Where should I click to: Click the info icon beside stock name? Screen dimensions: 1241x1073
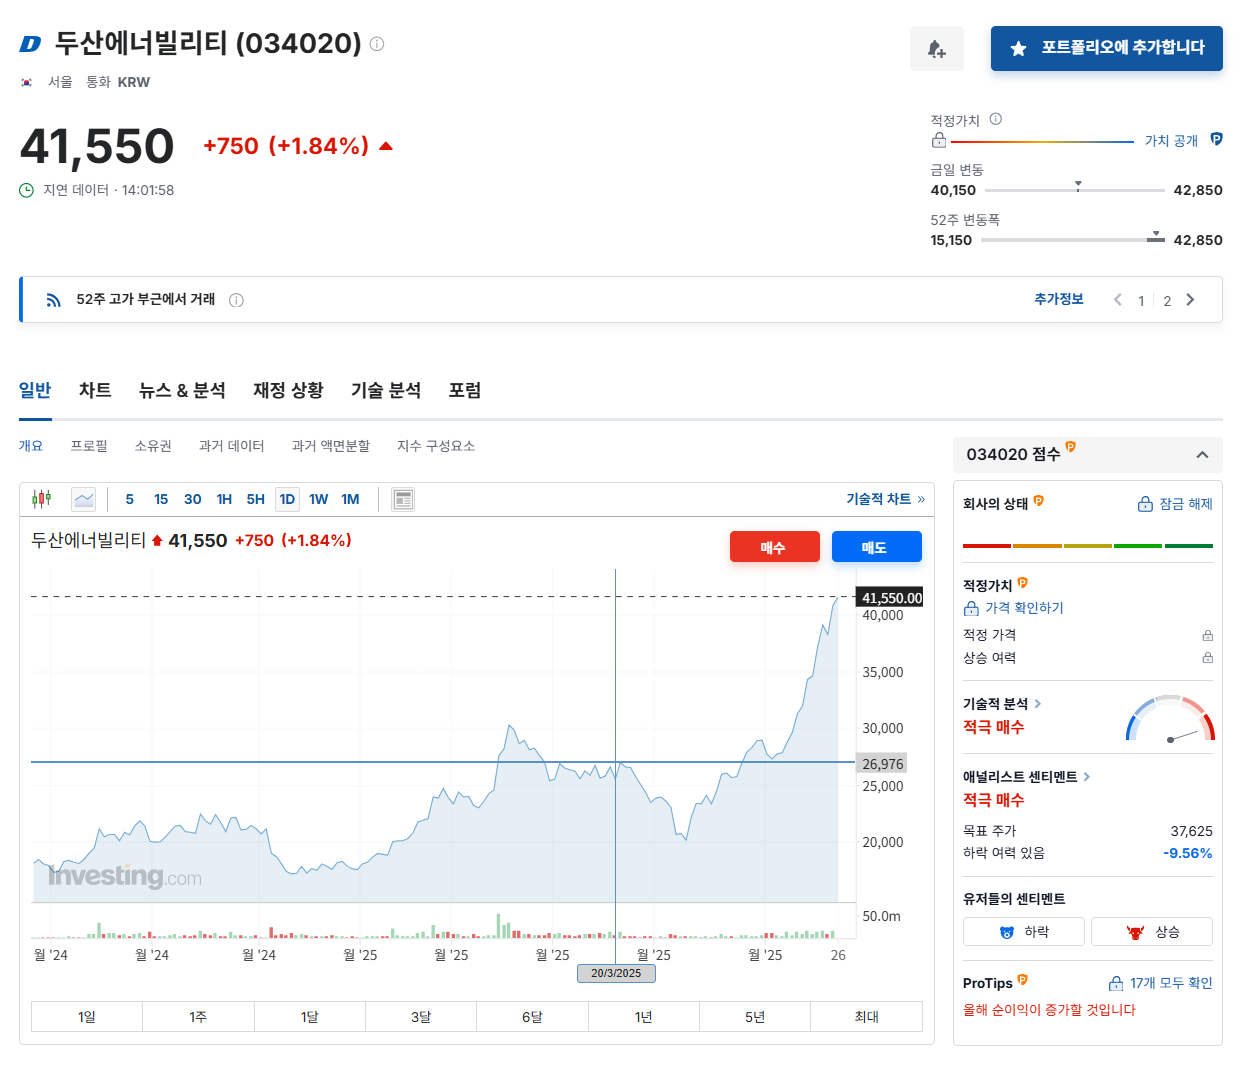(x=377, y=44)
